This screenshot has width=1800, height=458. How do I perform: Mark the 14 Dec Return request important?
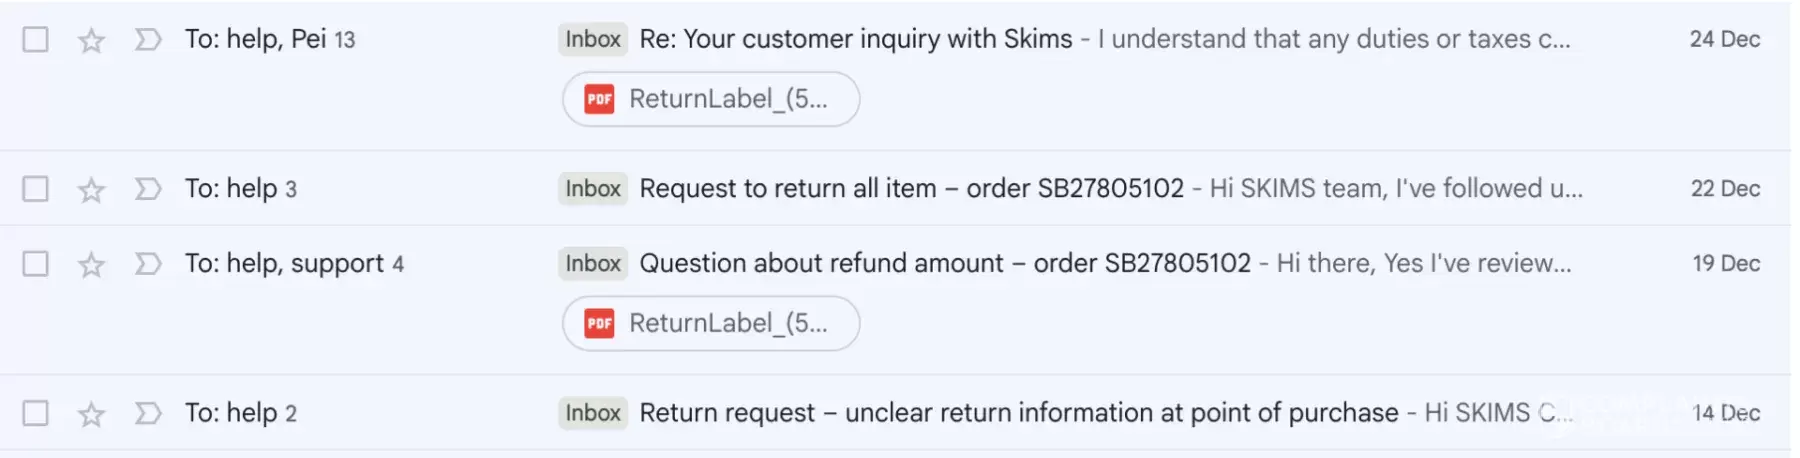(x=148, y=413)
